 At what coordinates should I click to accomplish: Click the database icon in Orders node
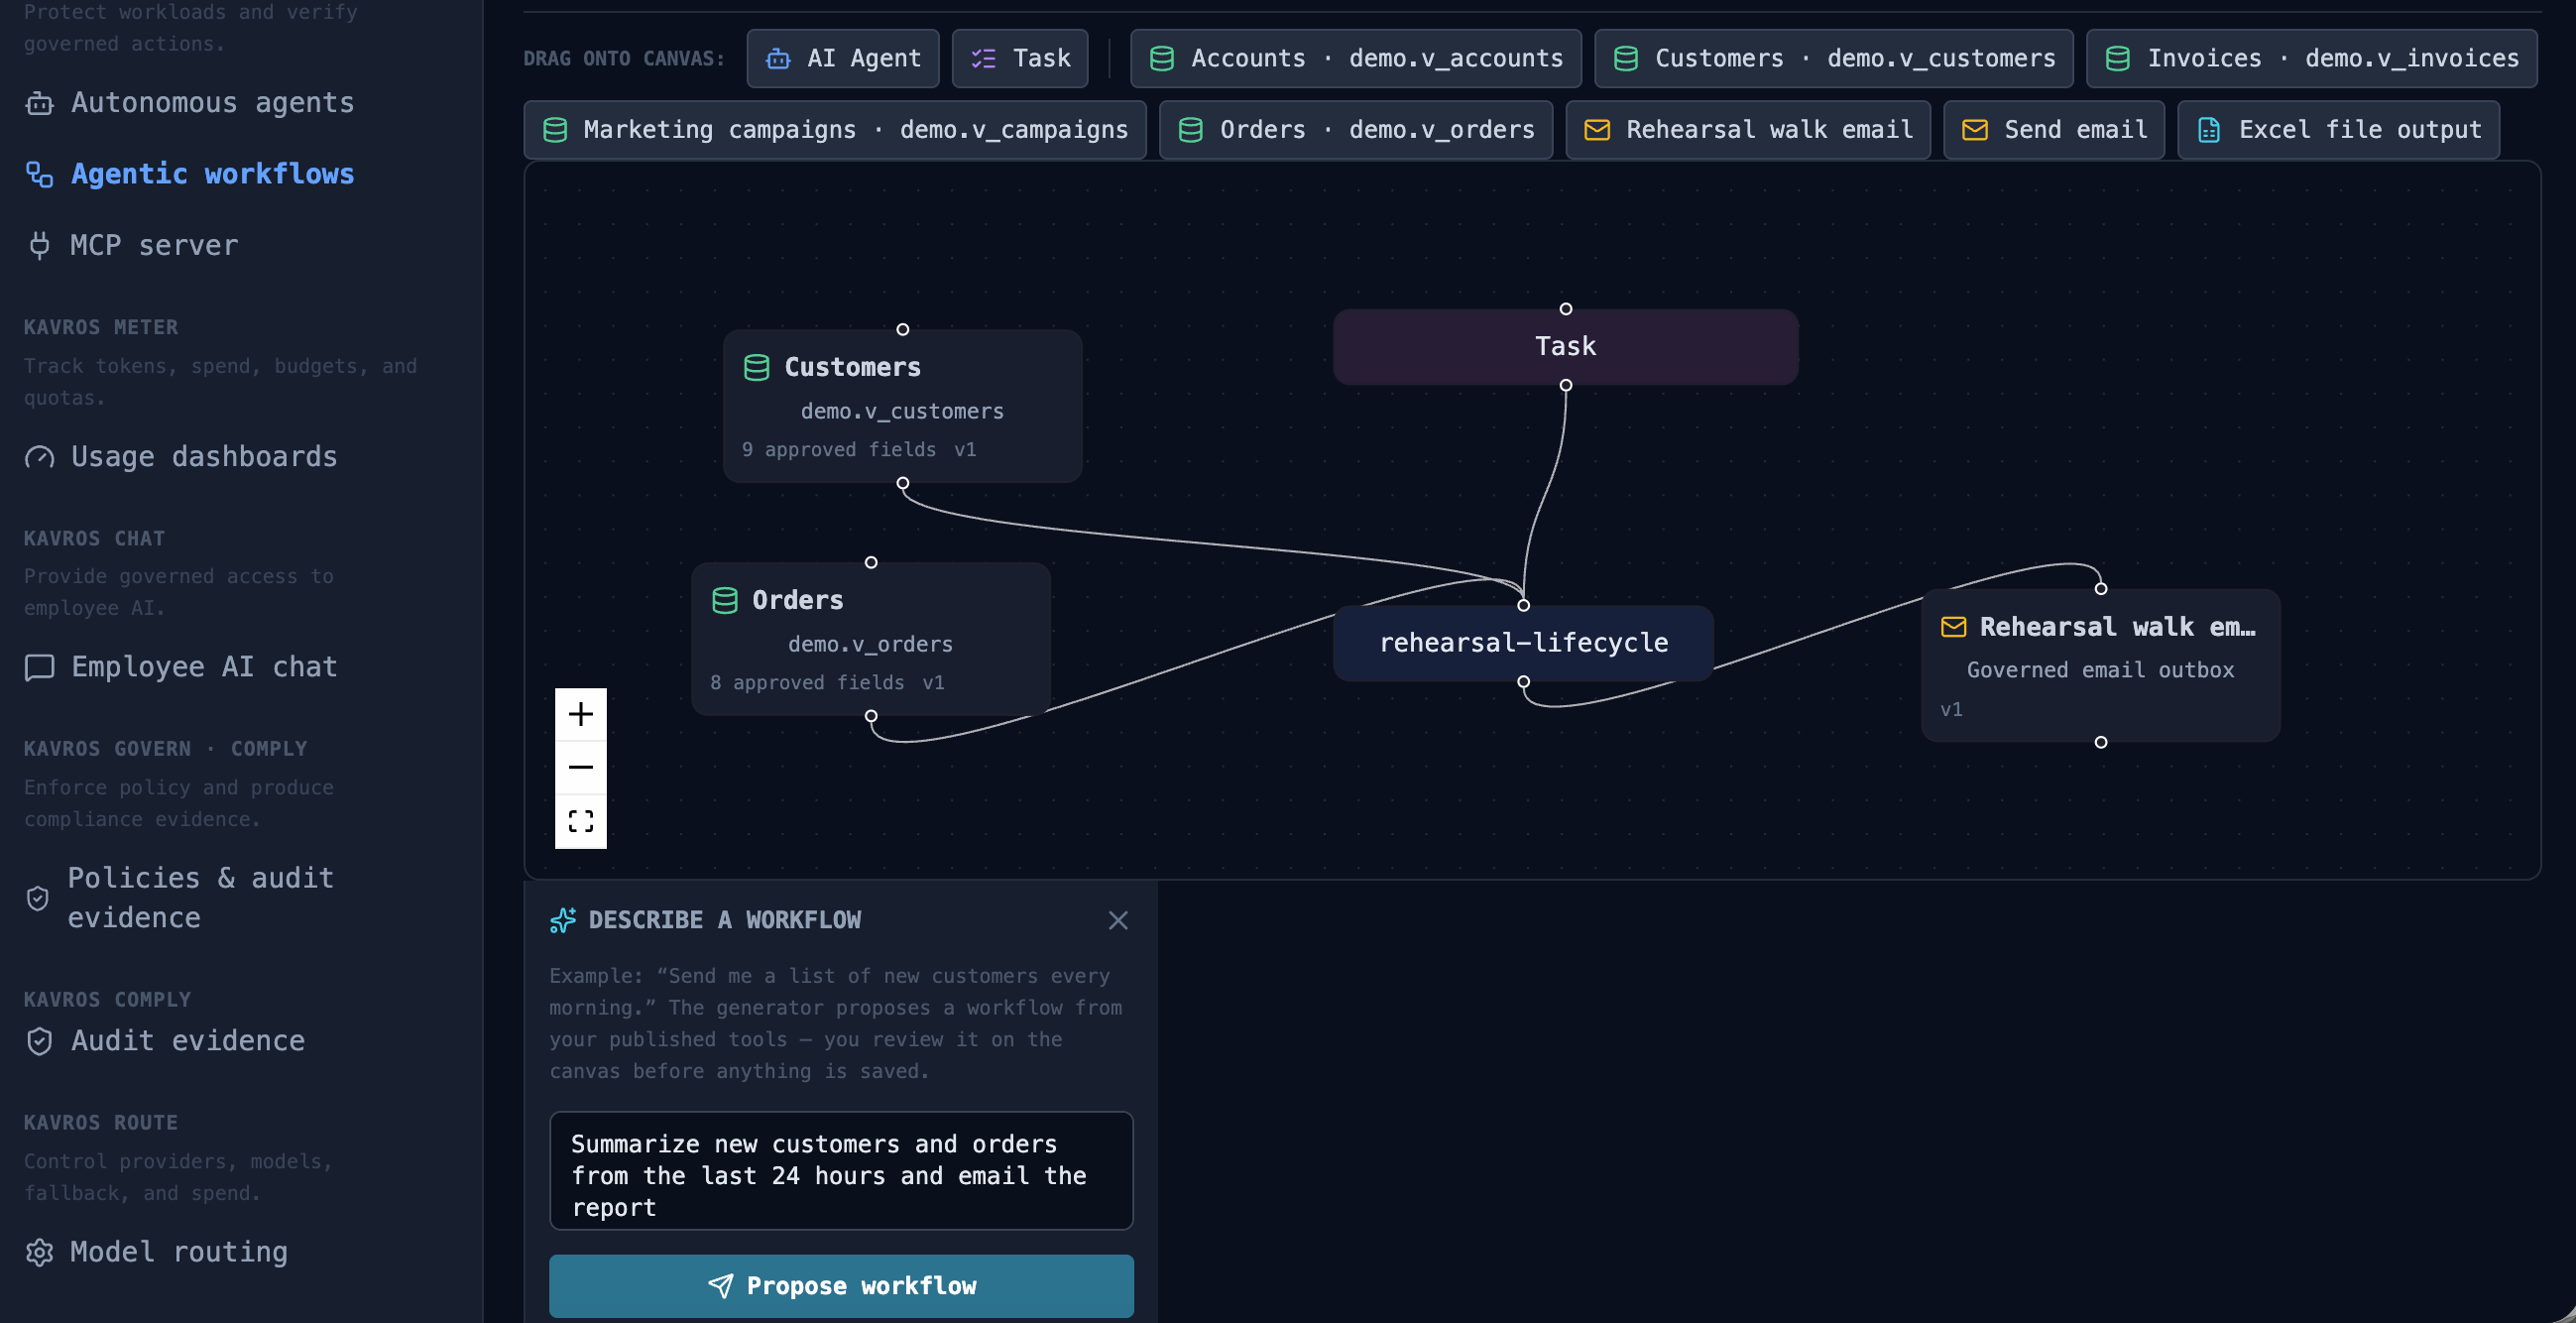[725, 601]
